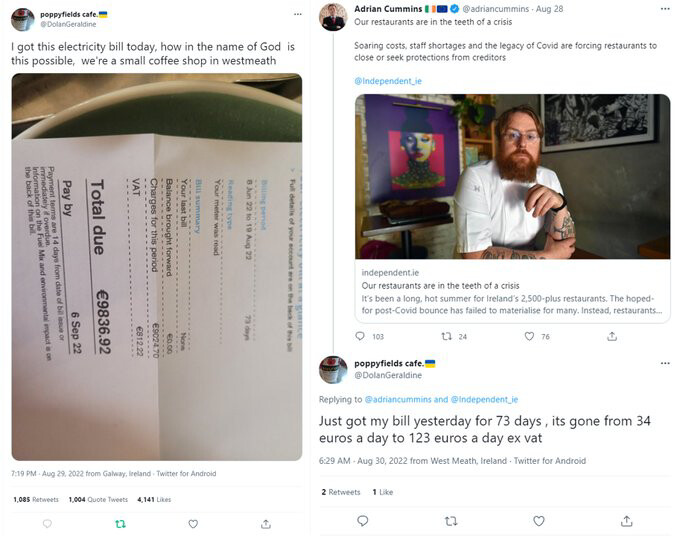Viewport: 680px width, 537px height.
Task: Share the electricity bill tweet
Action: (266, 524)
